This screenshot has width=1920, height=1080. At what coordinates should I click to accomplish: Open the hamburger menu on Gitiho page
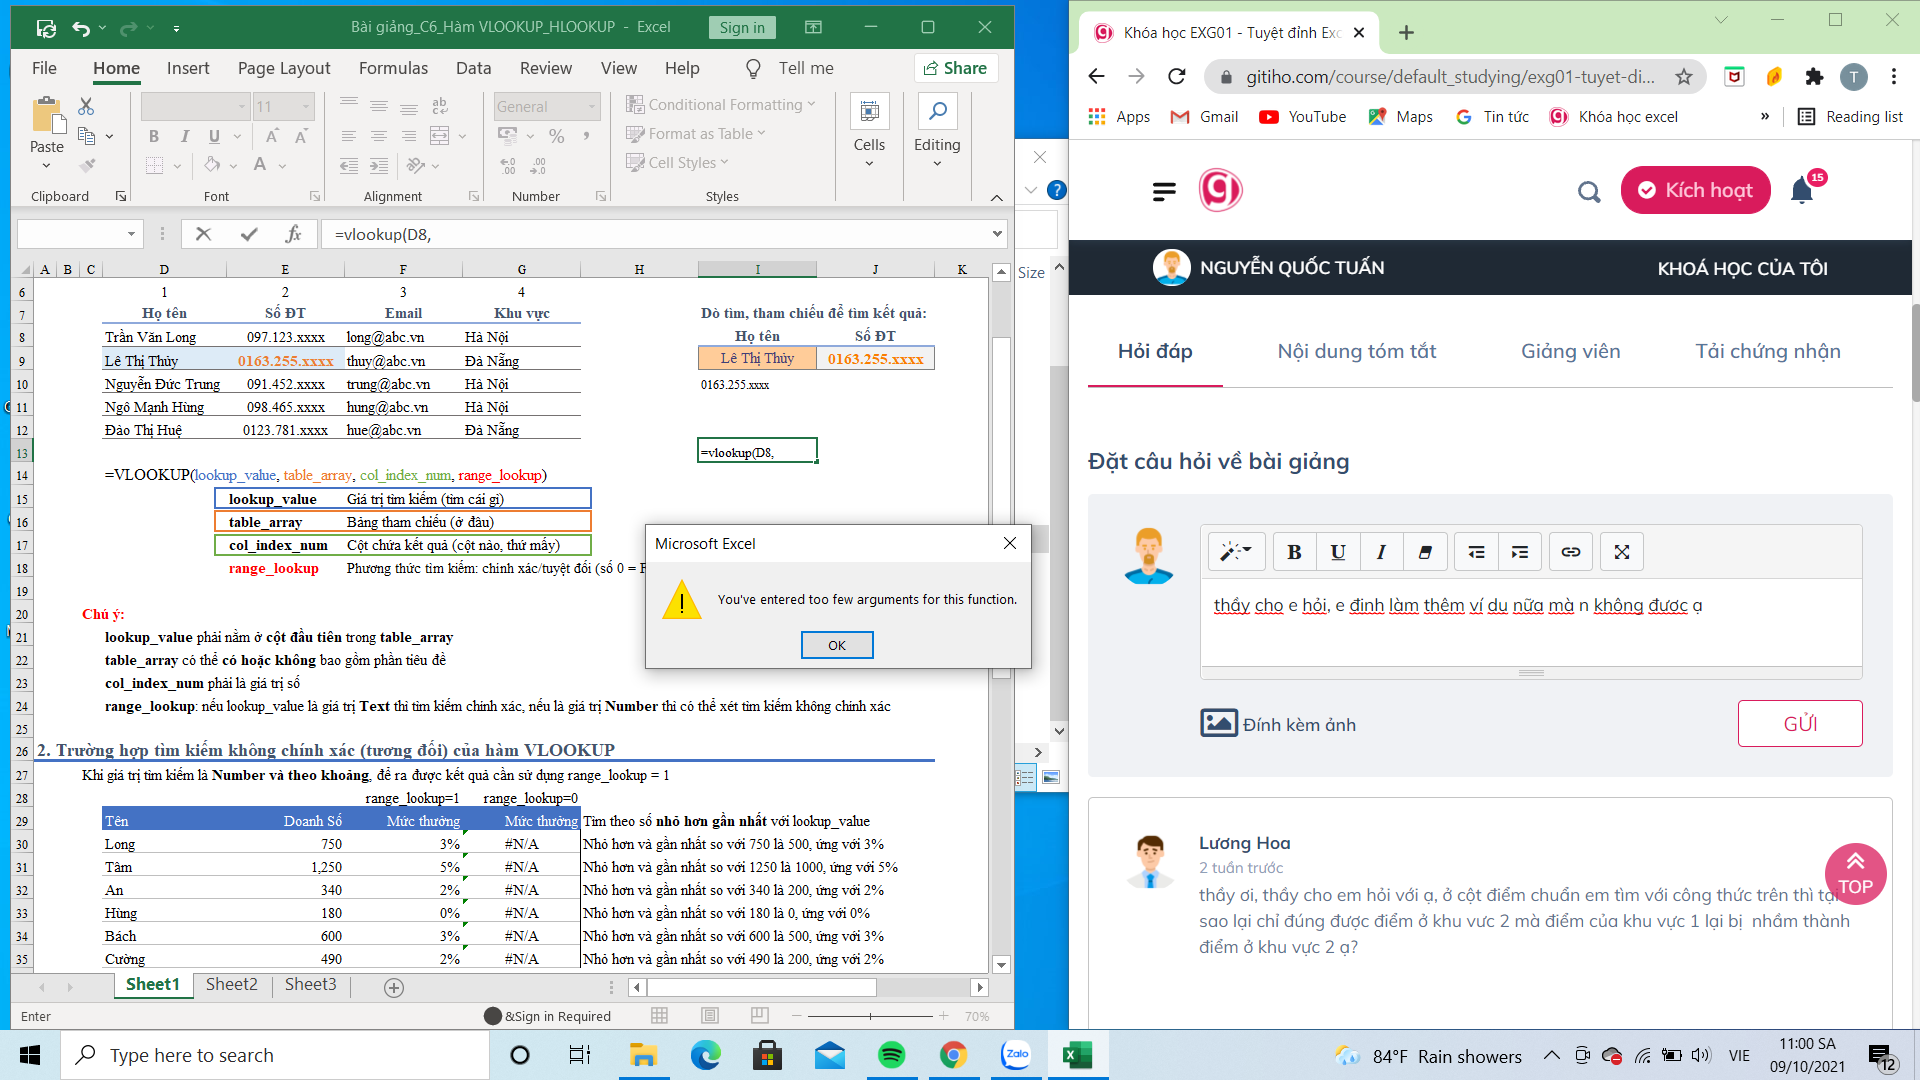point(1164,191)
